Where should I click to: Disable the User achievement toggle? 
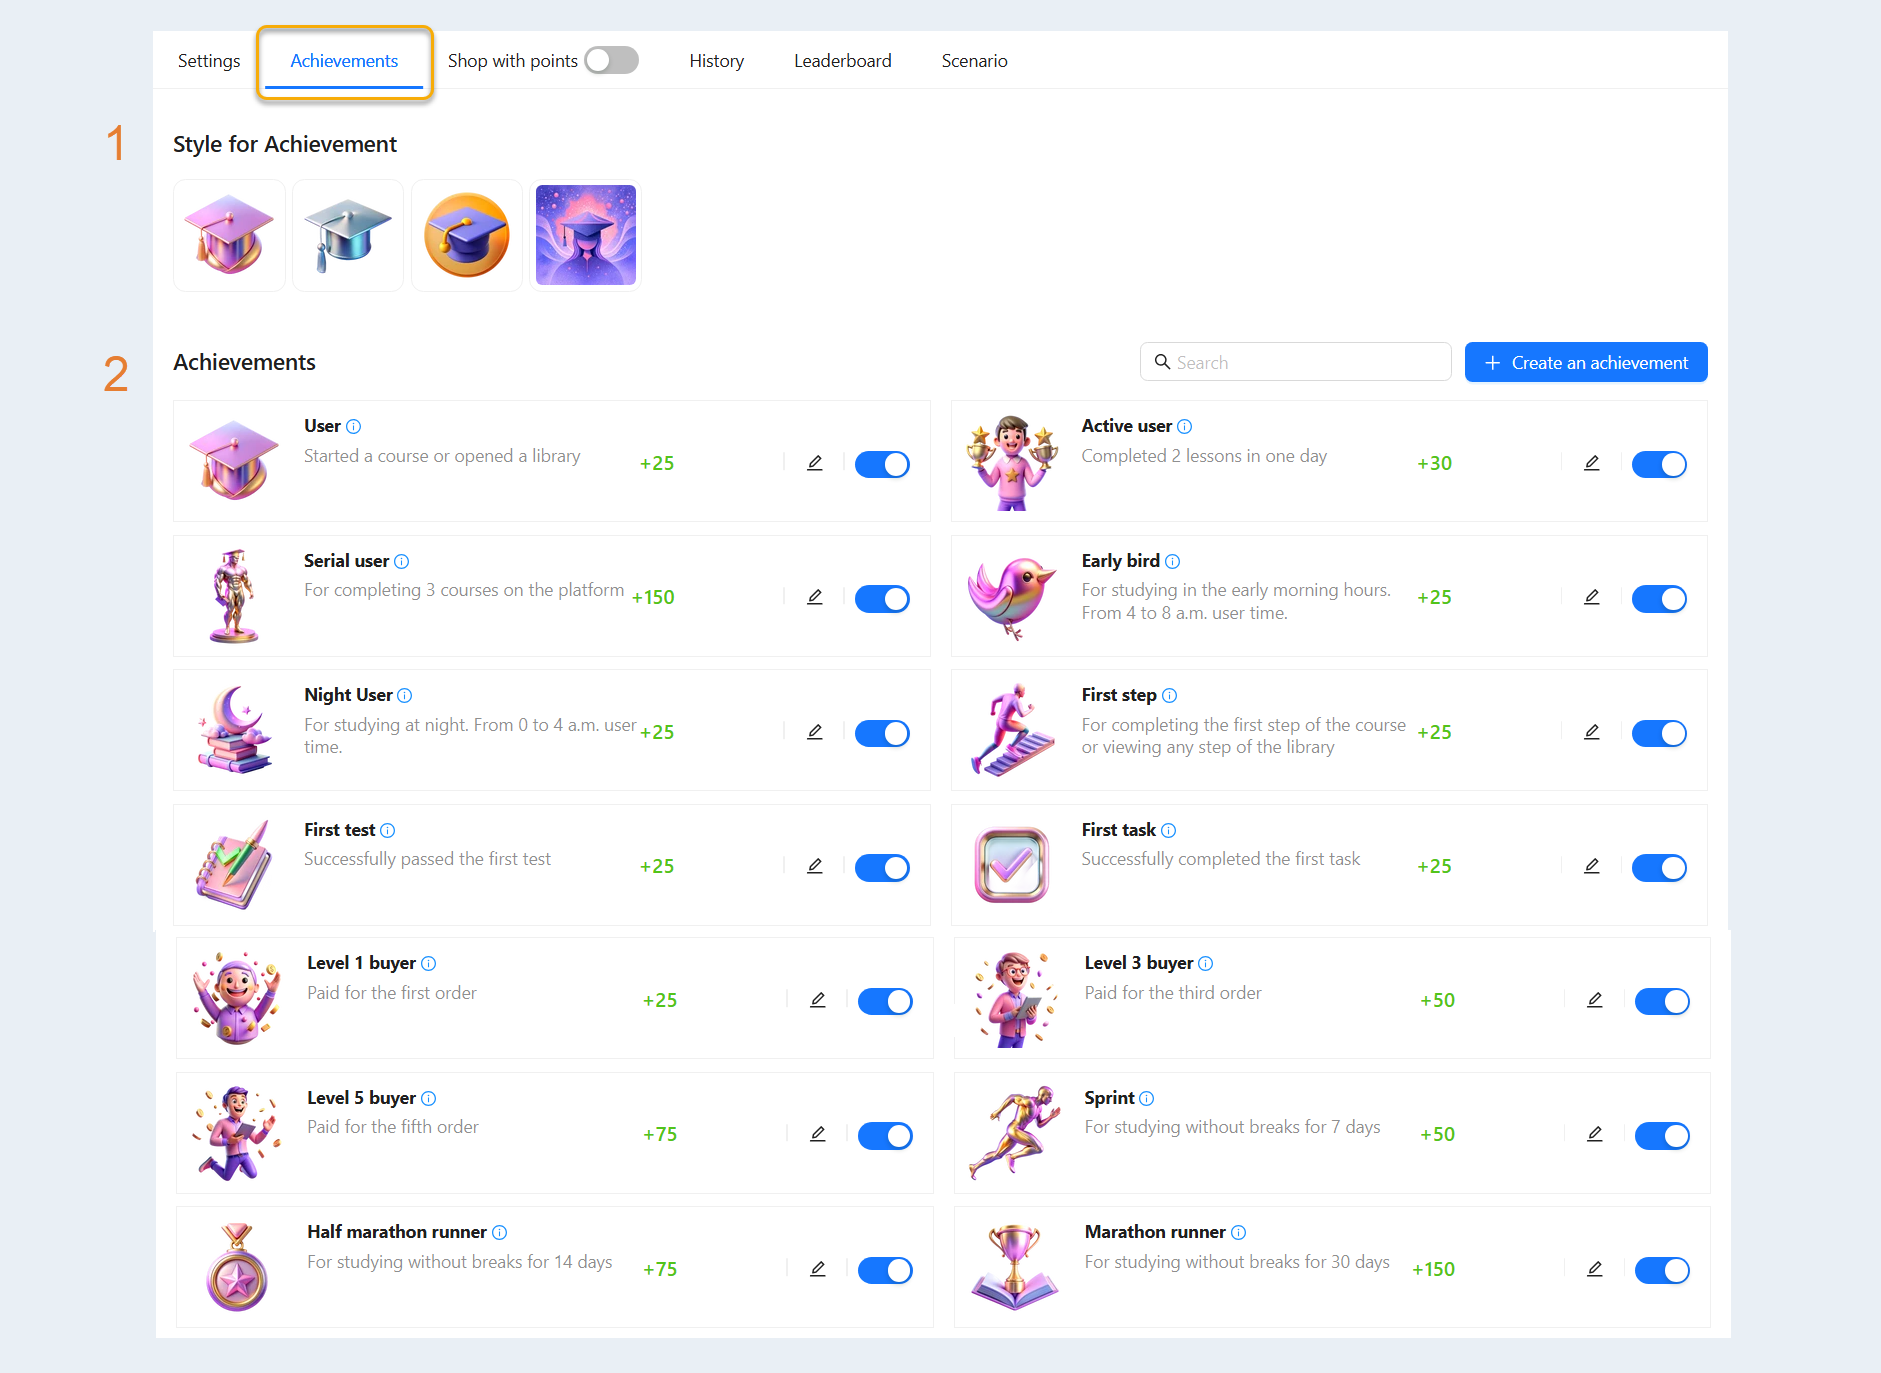coord(882,464)
